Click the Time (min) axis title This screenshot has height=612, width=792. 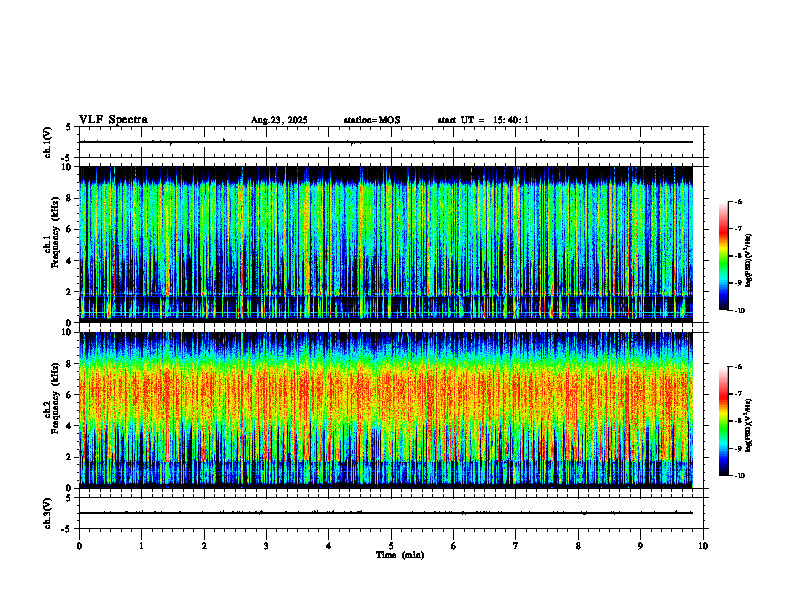[x=400, y=555]
